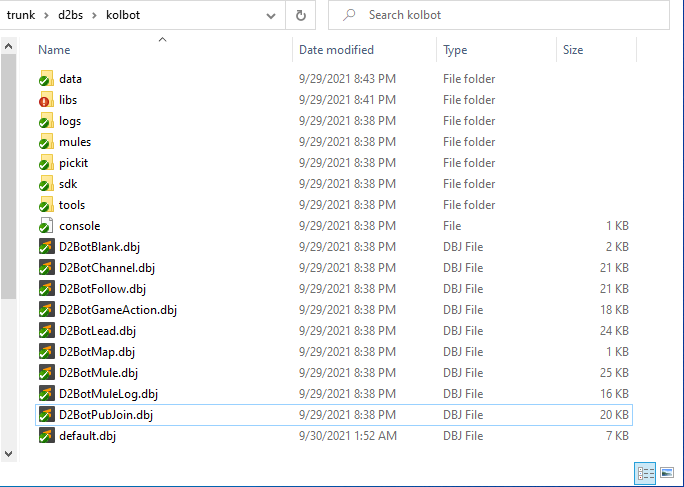Switch to large thumbnails view layout
684x487 pixels.
coord(667,473)
